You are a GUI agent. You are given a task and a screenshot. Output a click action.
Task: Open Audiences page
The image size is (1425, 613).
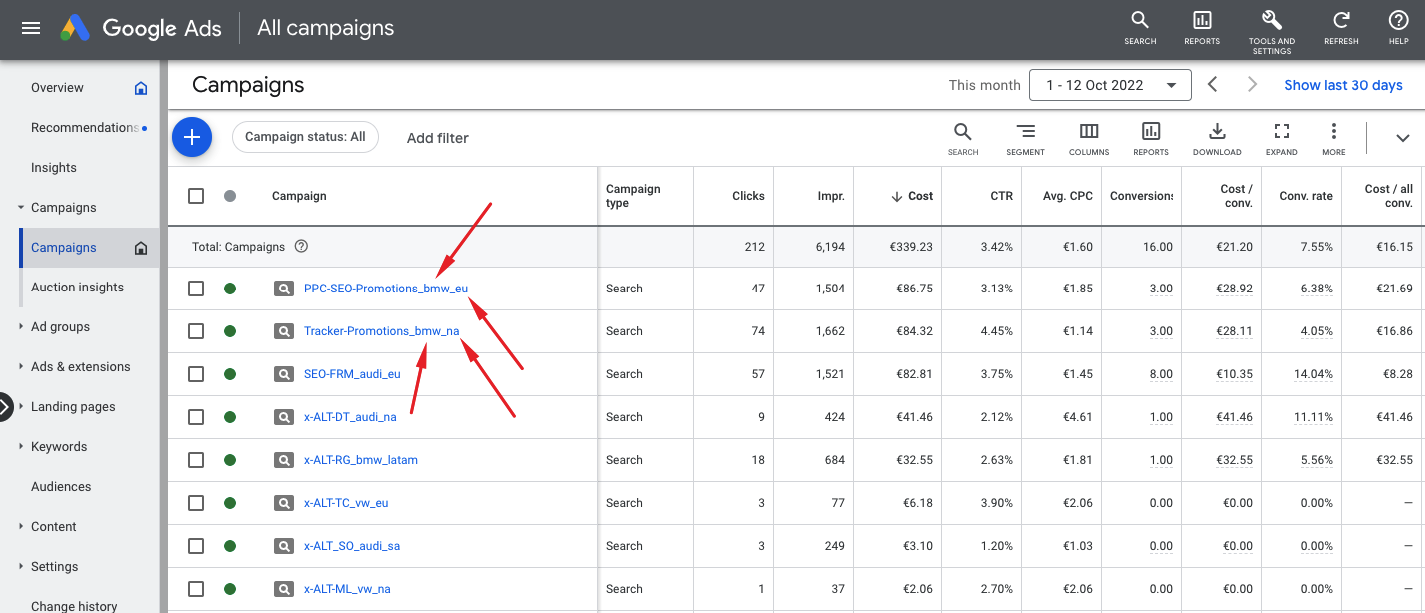point(61,487)
